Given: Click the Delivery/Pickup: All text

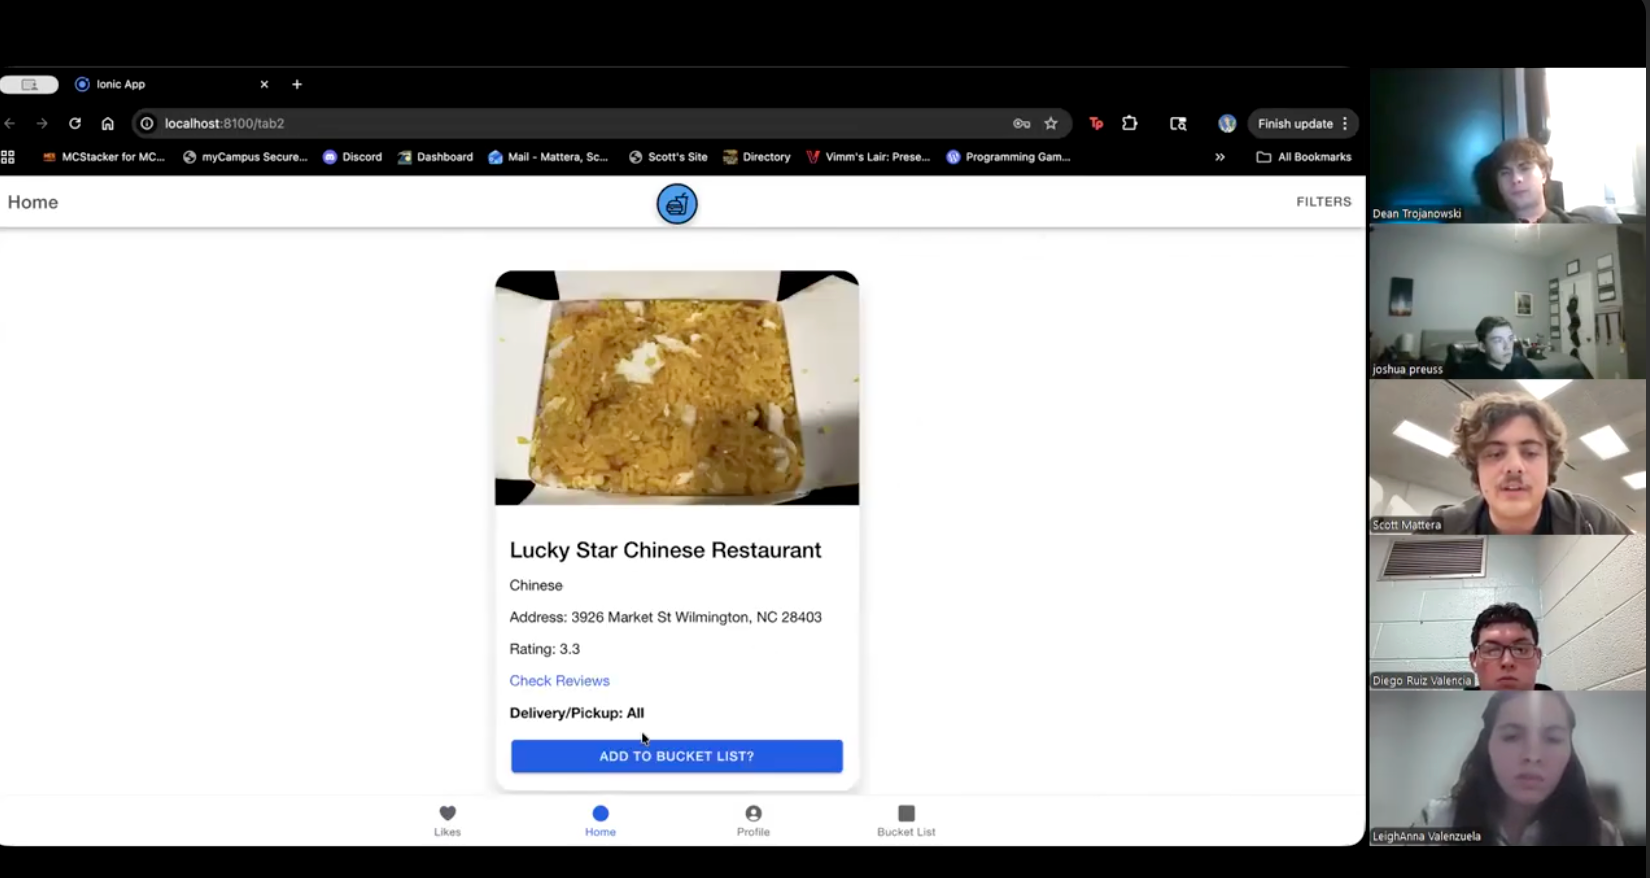Looking at the screenshot, I should click(x=576, y=713).
